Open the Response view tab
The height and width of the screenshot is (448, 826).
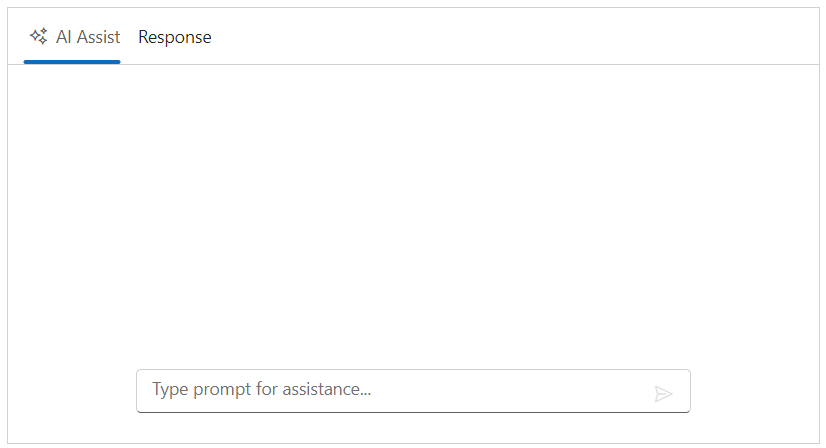[x=175, y=37]
